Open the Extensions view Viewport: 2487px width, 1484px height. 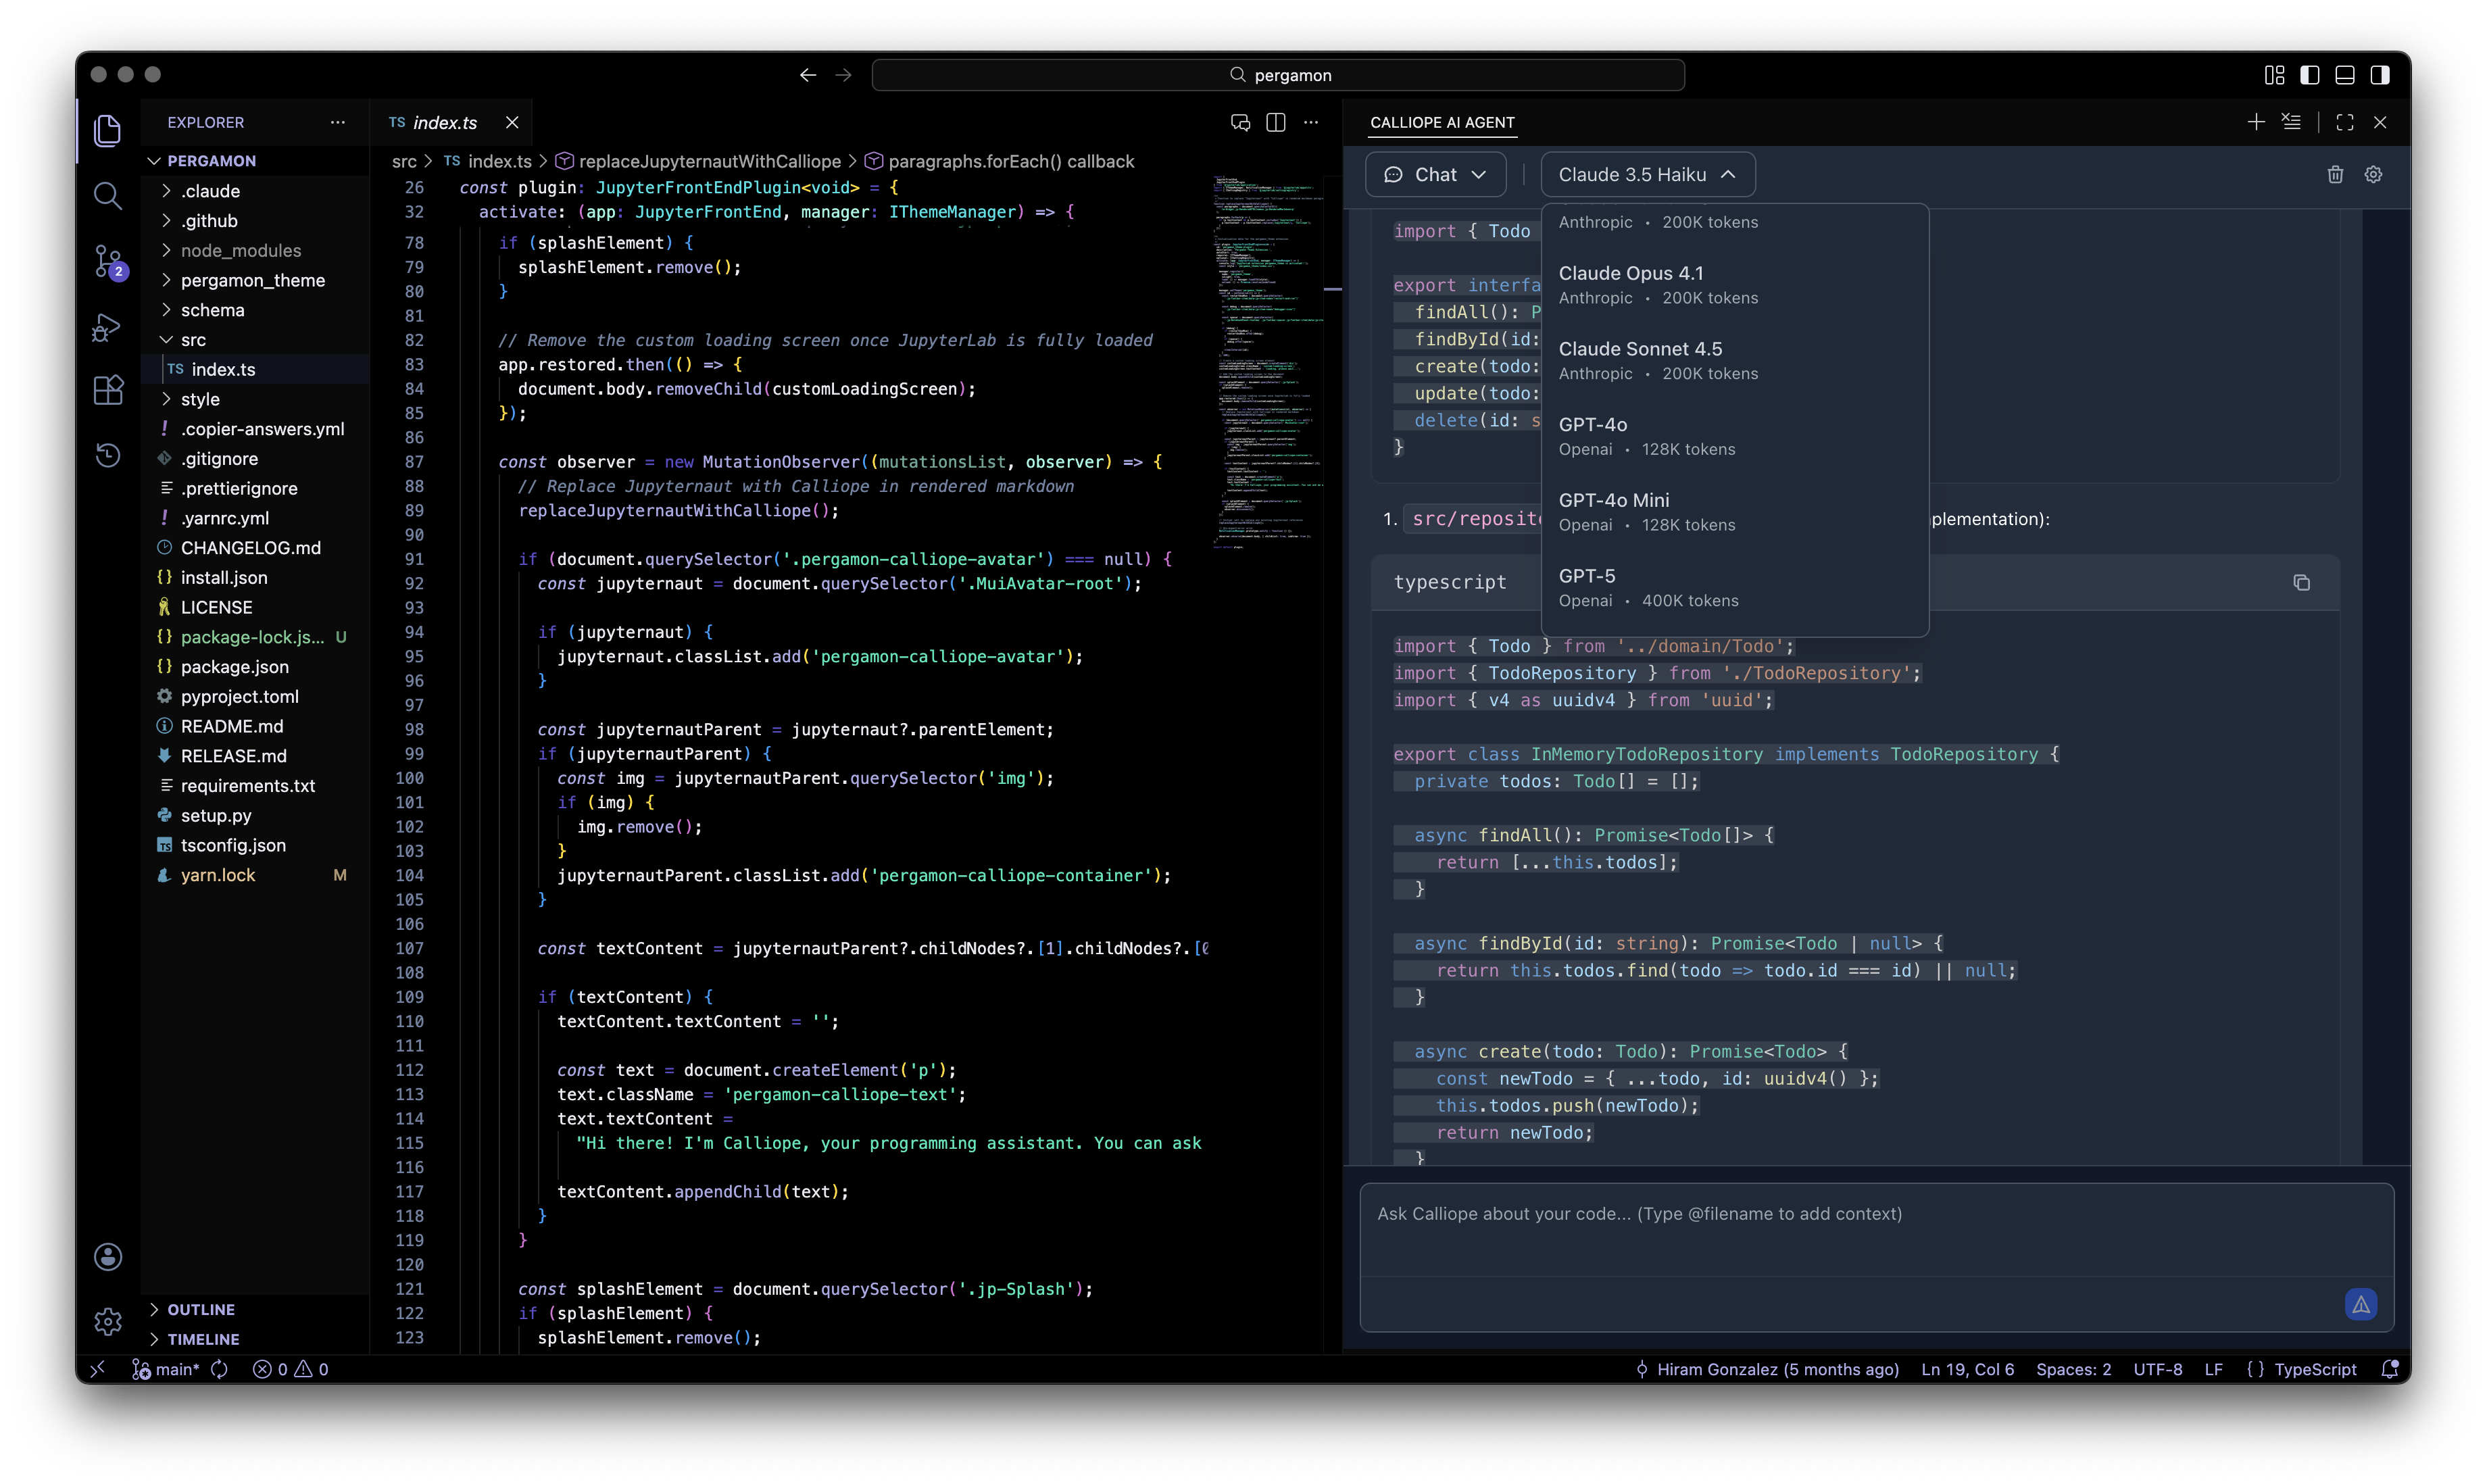tap(108, 390)
